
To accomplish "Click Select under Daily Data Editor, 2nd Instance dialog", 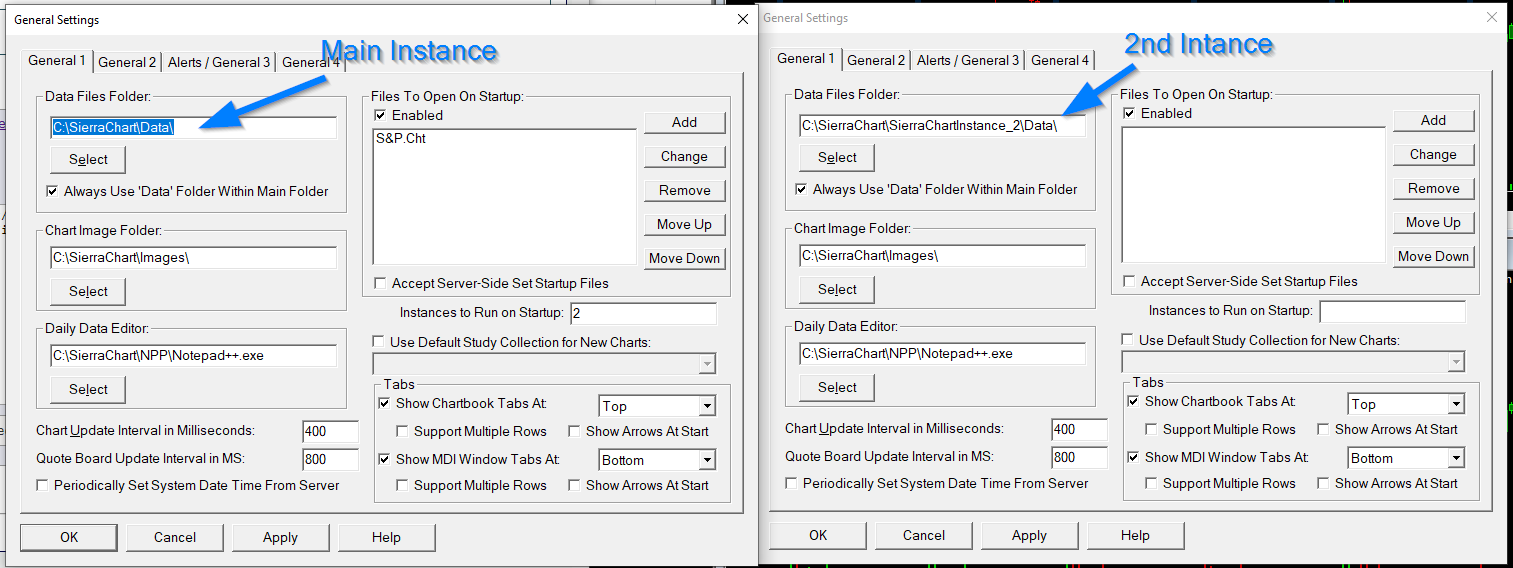I will pos(837,387).
